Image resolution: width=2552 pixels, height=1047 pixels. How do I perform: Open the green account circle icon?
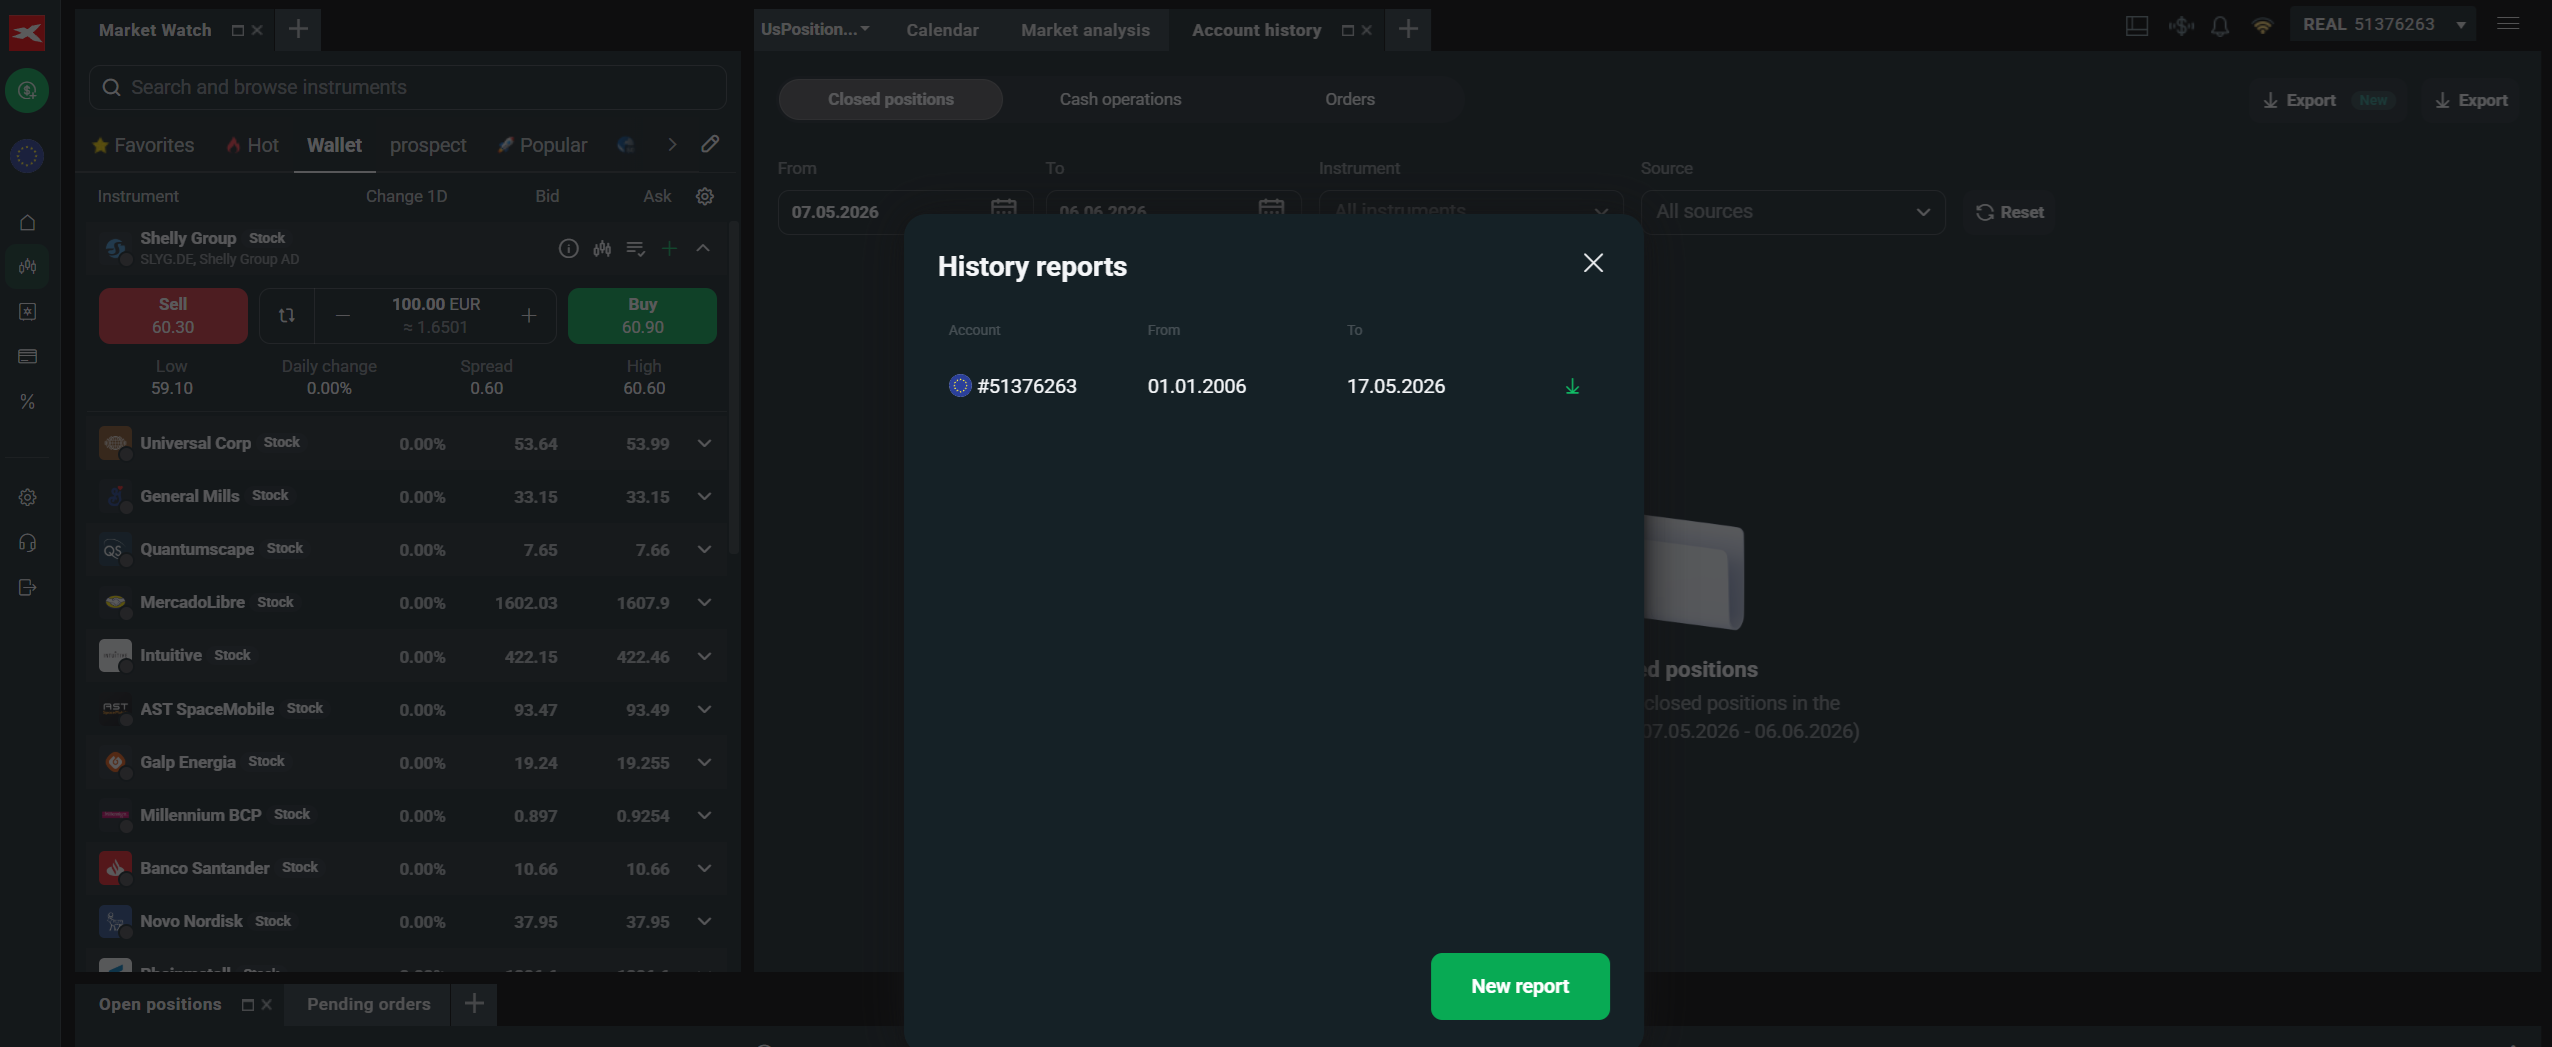pyautogui.click(x=27, y=91)
